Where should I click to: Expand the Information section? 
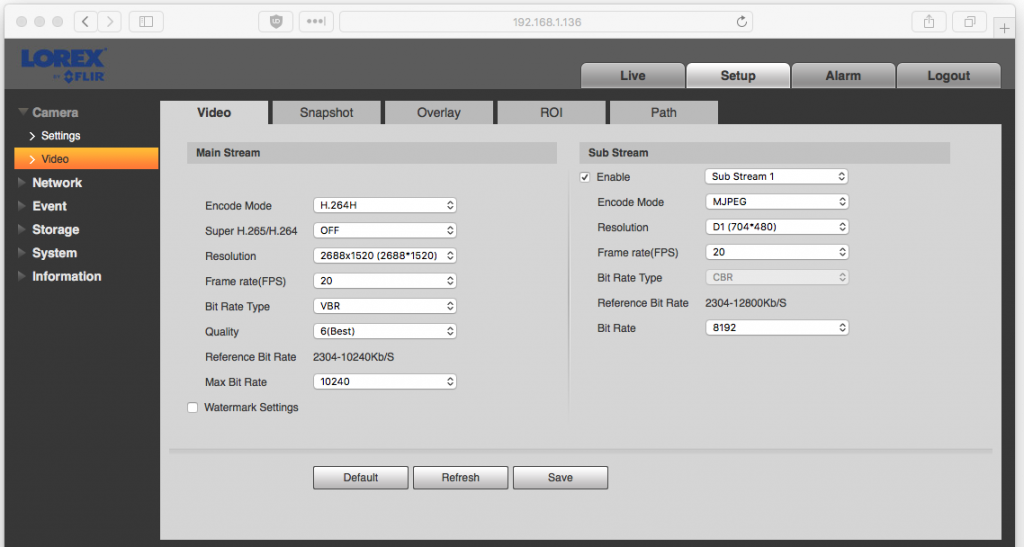coord(60,276)
